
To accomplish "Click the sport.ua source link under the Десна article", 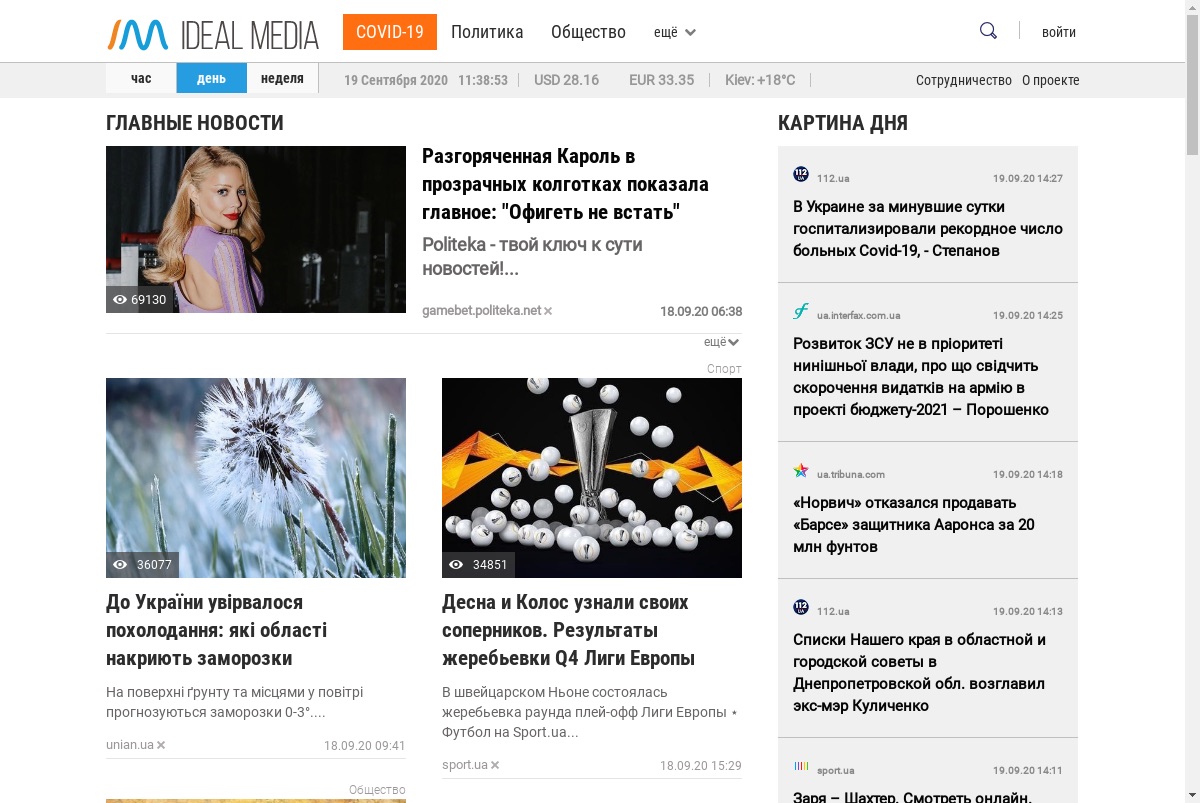I will coord(465,765).
